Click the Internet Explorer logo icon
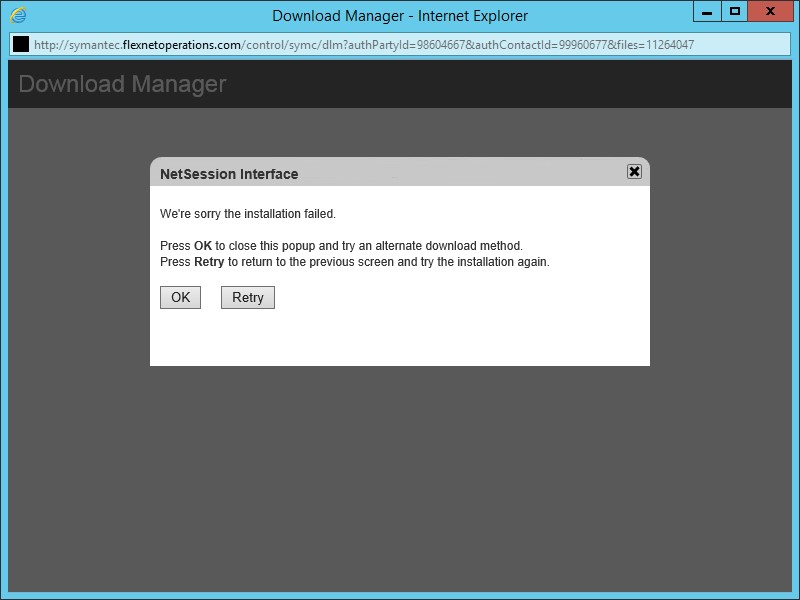 point(18,15)
